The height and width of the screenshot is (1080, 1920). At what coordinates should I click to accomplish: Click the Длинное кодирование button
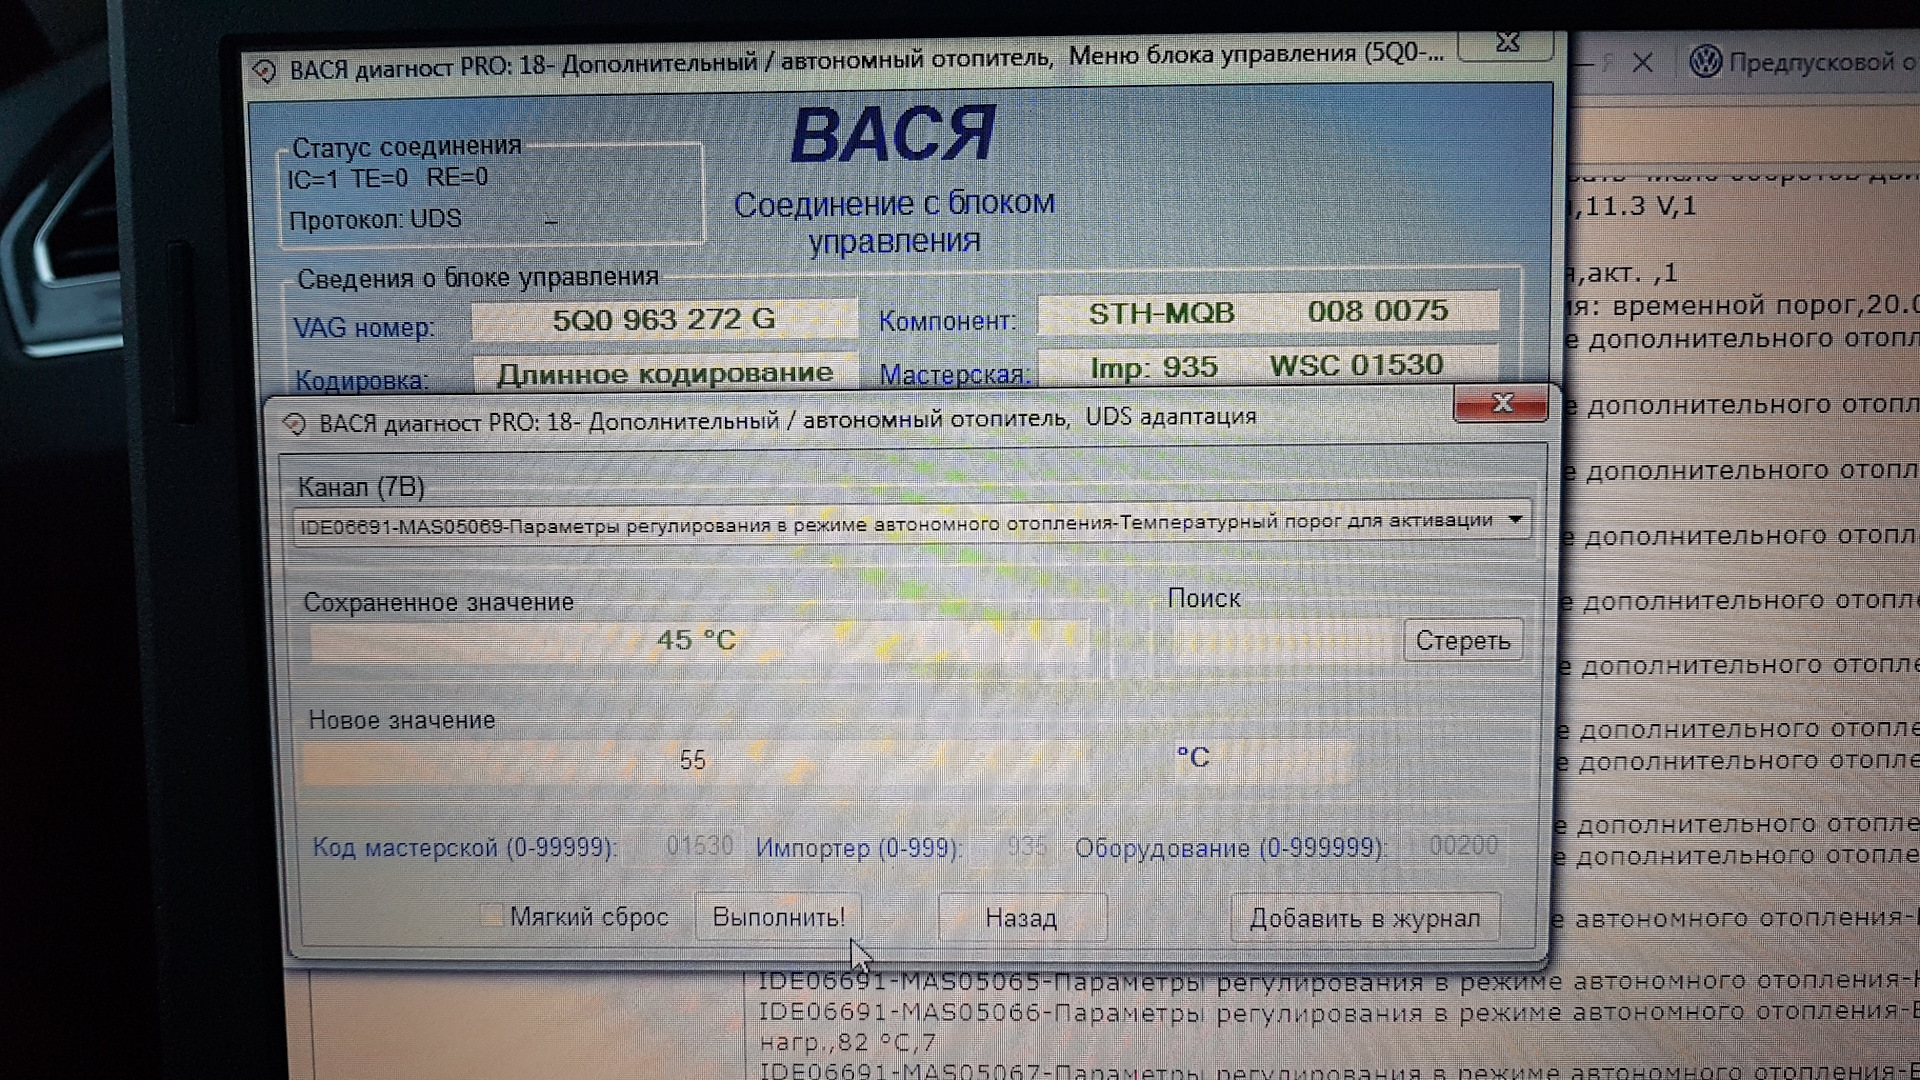tap(665, 373)
